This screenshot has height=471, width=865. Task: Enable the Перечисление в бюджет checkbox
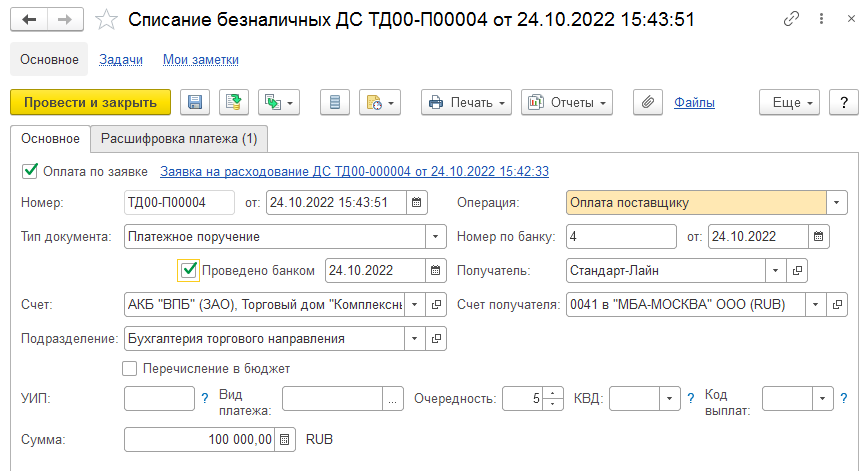(130, 368)
